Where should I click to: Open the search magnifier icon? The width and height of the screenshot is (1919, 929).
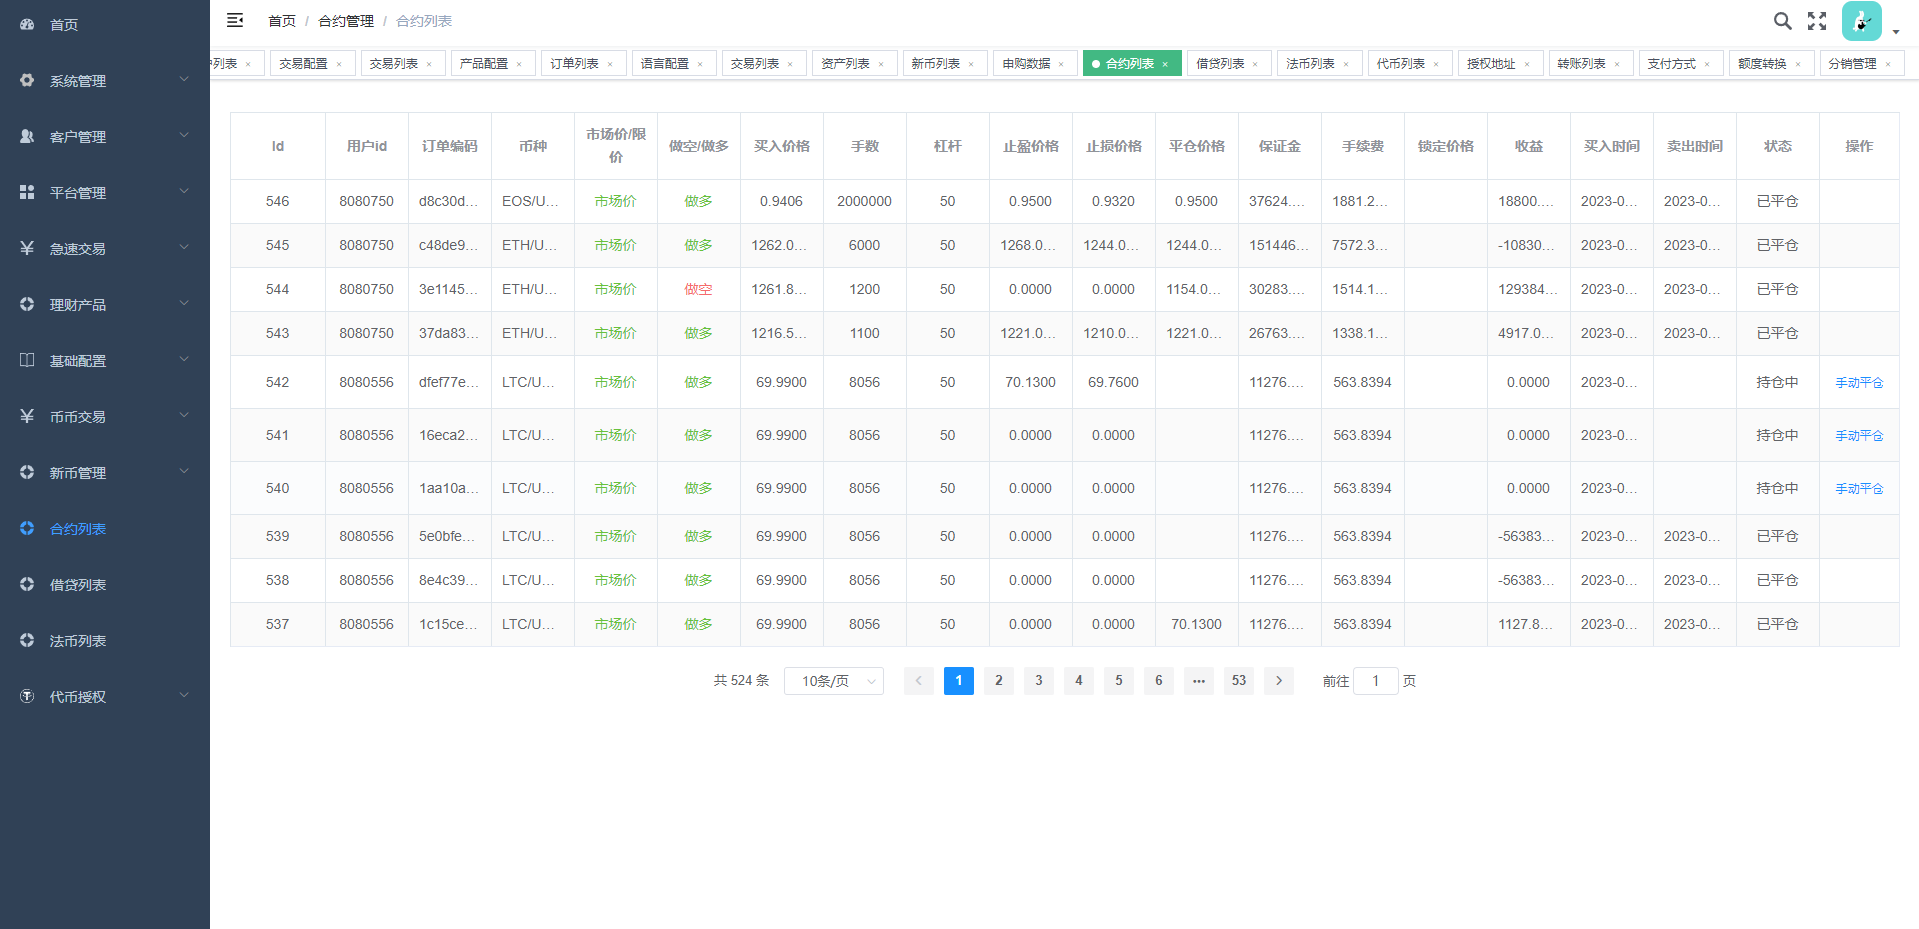pyautogui.click(x=1782, y=21)
